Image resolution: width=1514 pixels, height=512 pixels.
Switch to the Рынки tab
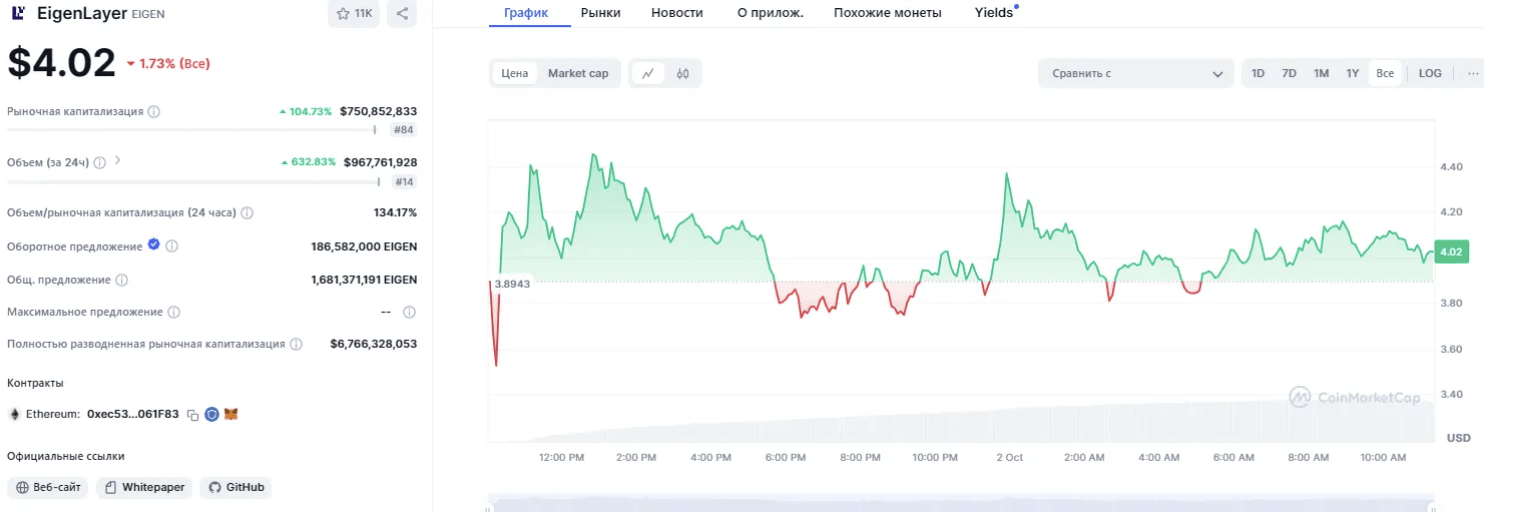pyautogui.click(x=600, y=13)
